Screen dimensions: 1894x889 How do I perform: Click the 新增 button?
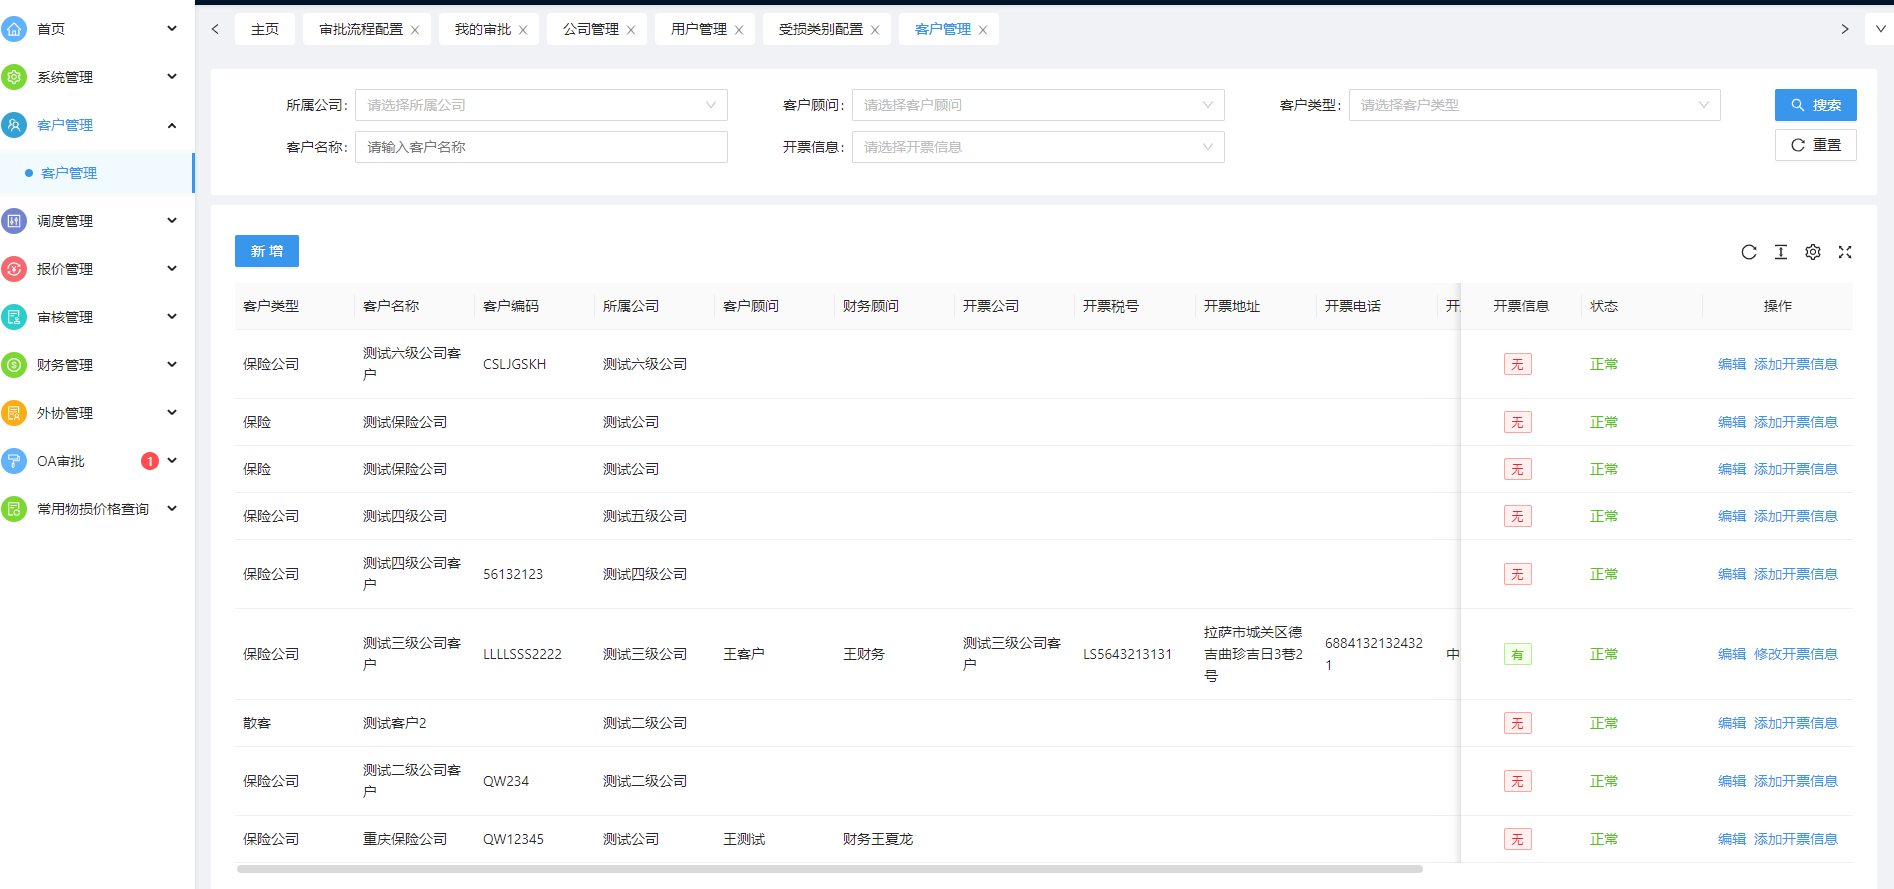pos(267,251)
